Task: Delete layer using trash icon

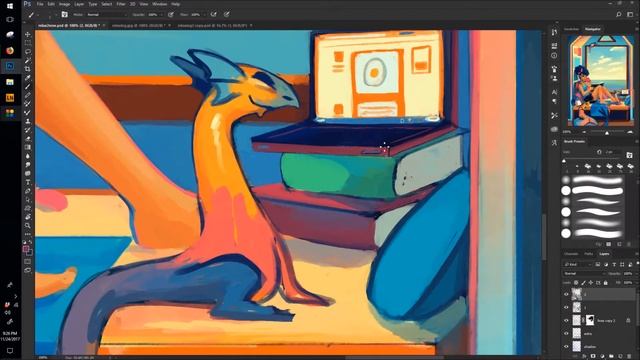Action: pos(629,356)
